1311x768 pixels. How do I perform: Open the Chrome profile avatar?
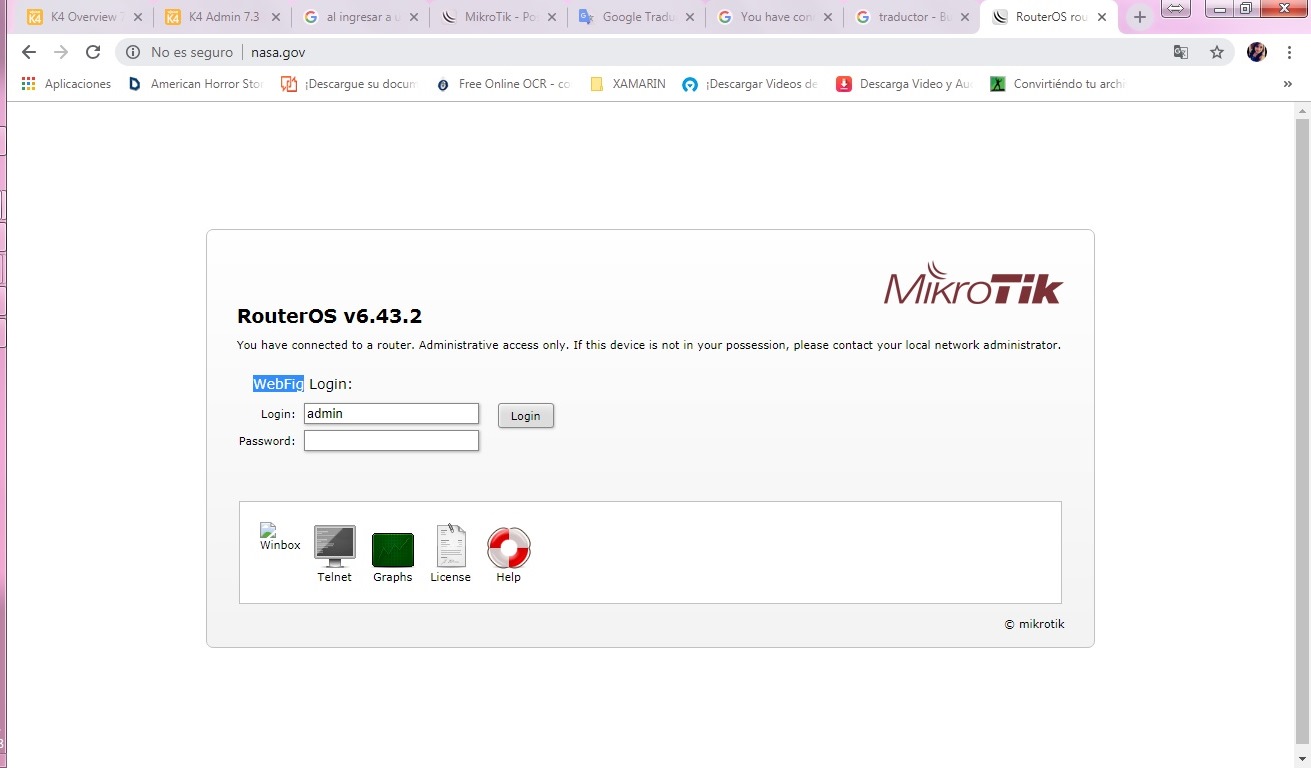[1256, 51]
